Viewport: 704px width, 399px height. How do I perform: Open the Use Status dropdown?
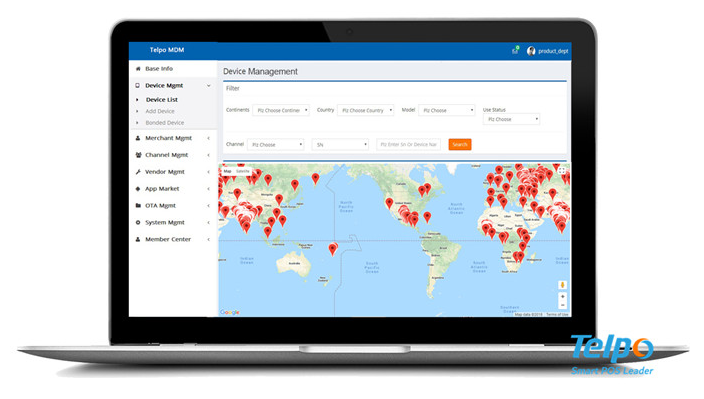[x=511, y=119]
